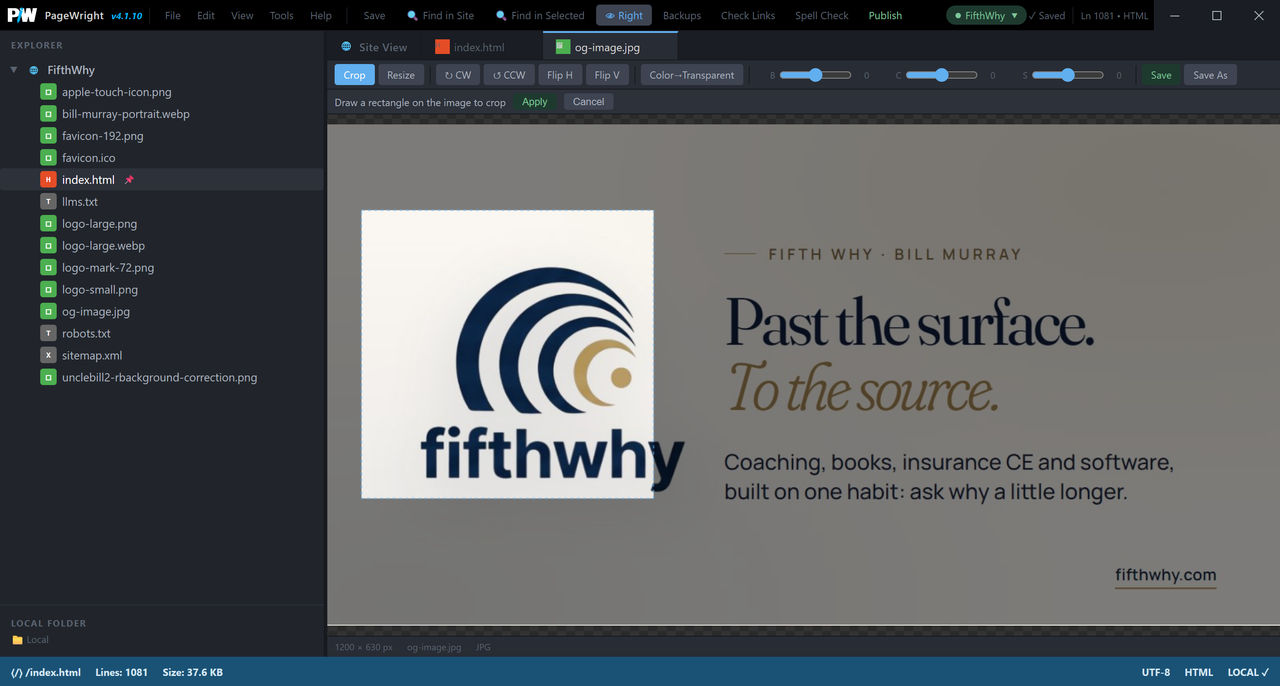Click the image icon beside bill-murray-portrait.webp

[48, 114]
